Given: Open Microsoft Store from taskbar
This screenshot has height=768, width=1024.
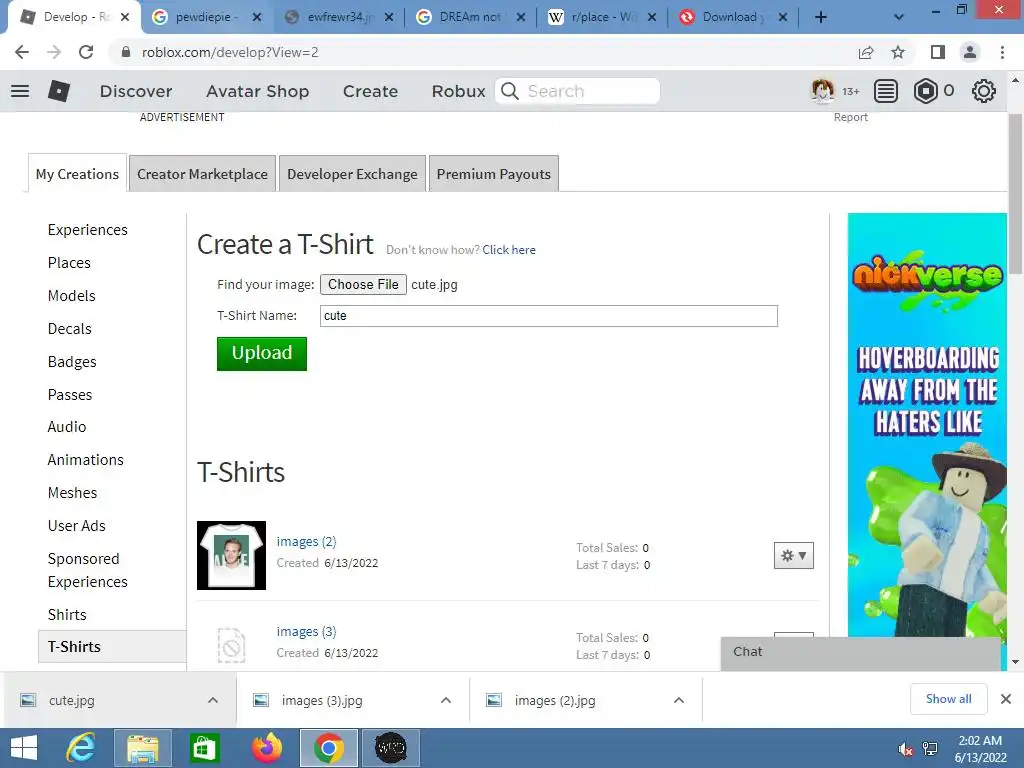Looking at the screenshot, I should (x=204, y=748).
